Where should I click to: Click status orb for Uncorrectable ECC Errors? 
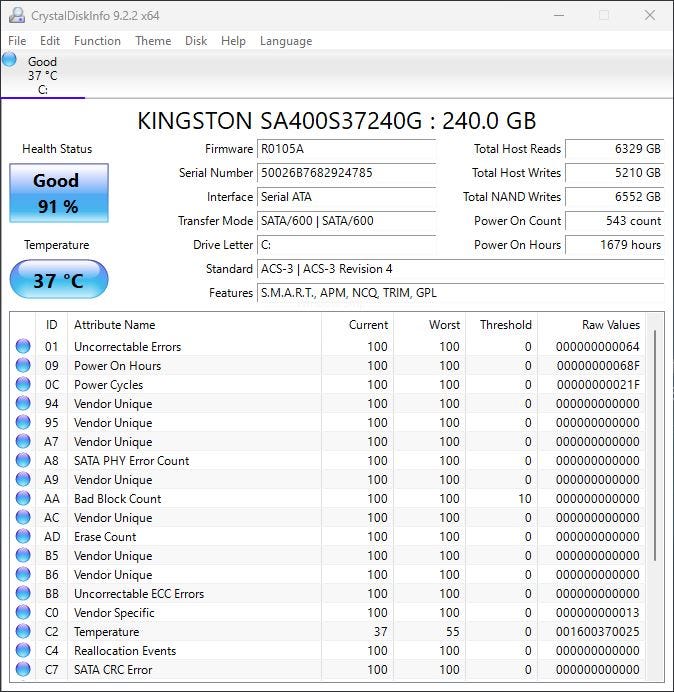point(23,593)
